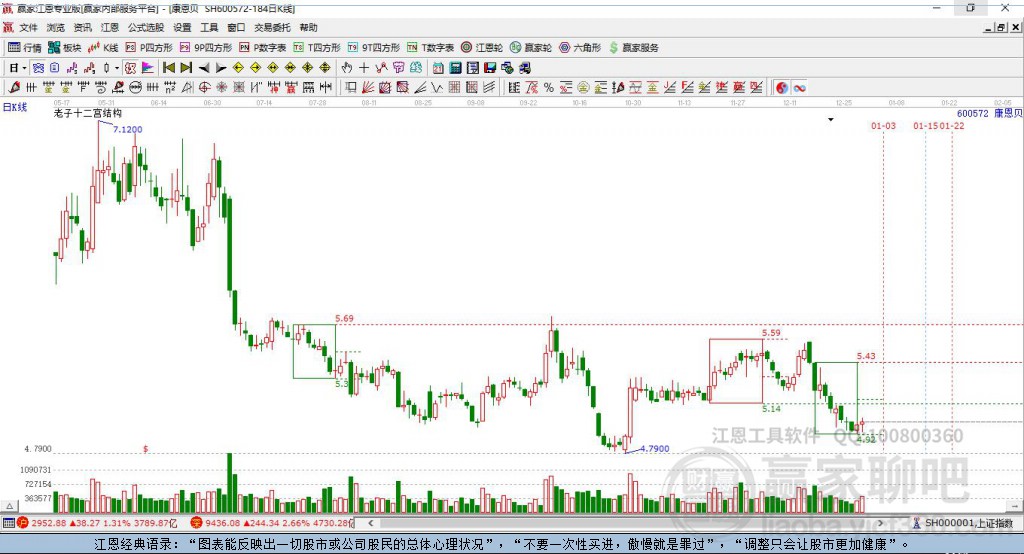
Task: Open the 行情 market quotes view
Action: 24,48
